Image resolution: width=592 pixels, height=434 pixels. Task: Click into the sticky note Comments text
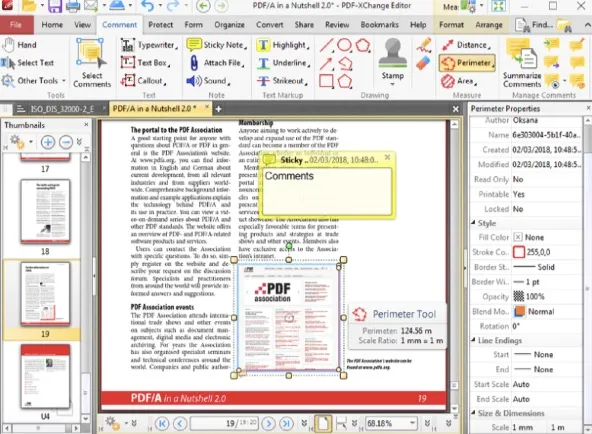click(289, 176)
